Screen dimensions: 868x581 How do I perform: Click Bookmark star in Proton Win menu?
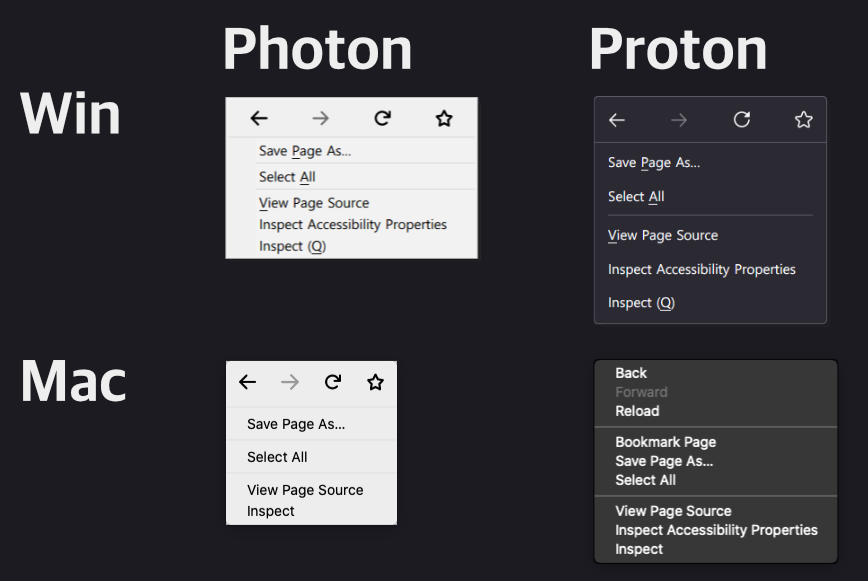(804, 120)
